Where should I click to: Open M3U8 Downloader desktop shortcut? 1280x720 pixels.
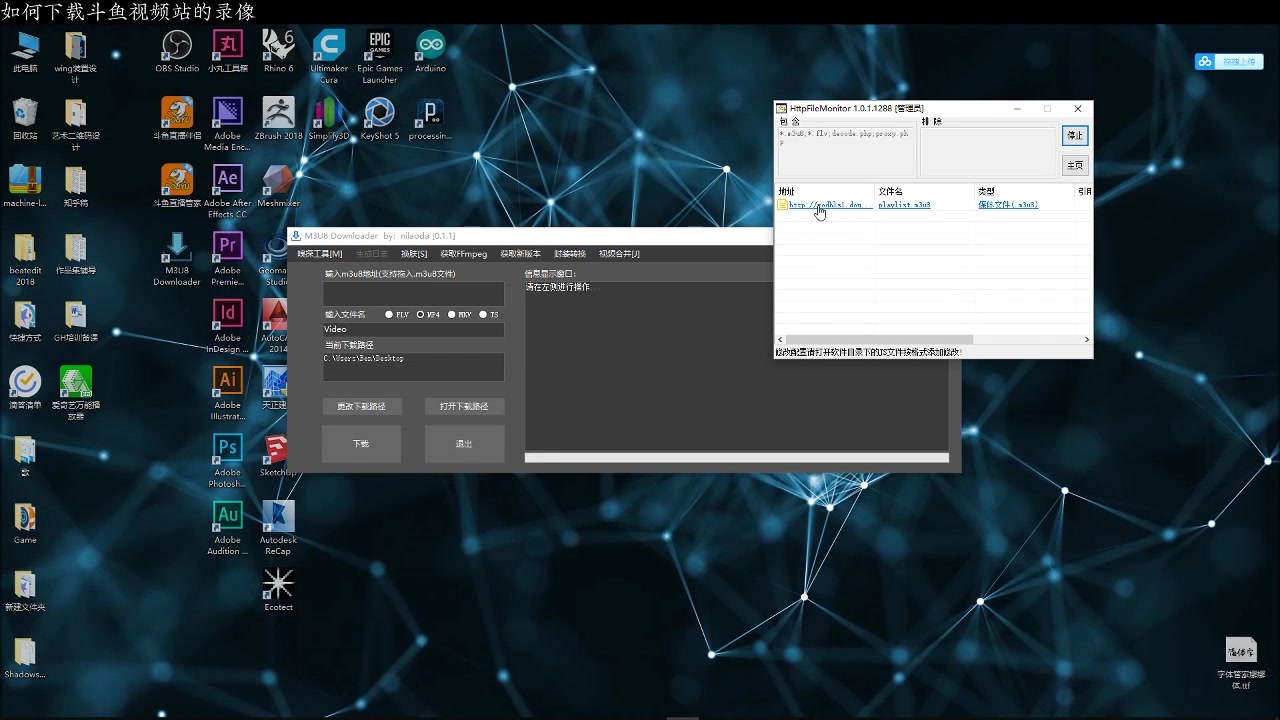point(177,259)
